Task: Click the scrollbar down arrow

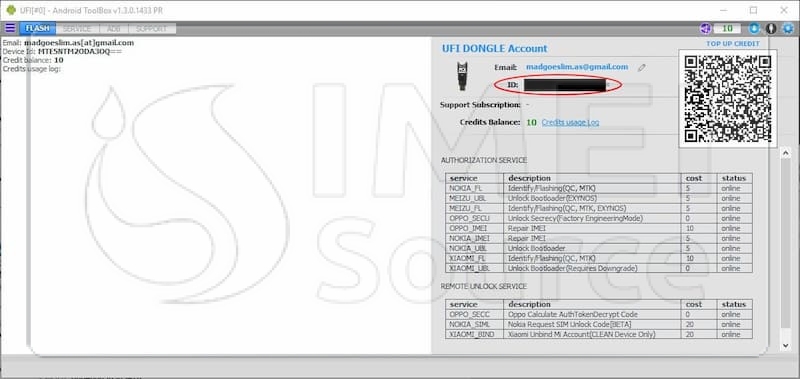Action: click(x=786, y=345)
